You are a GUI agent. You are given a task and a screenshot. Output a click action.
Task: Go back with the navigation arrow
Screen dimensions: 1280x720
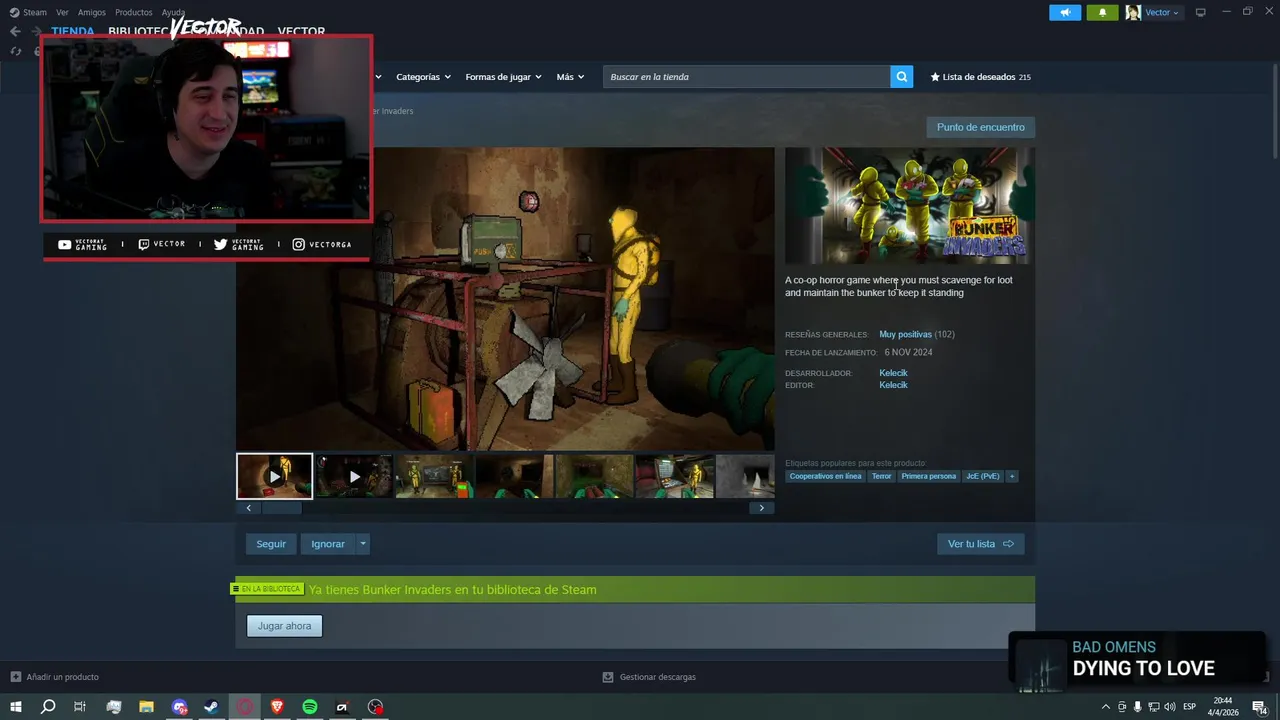(x=15, y=31)
